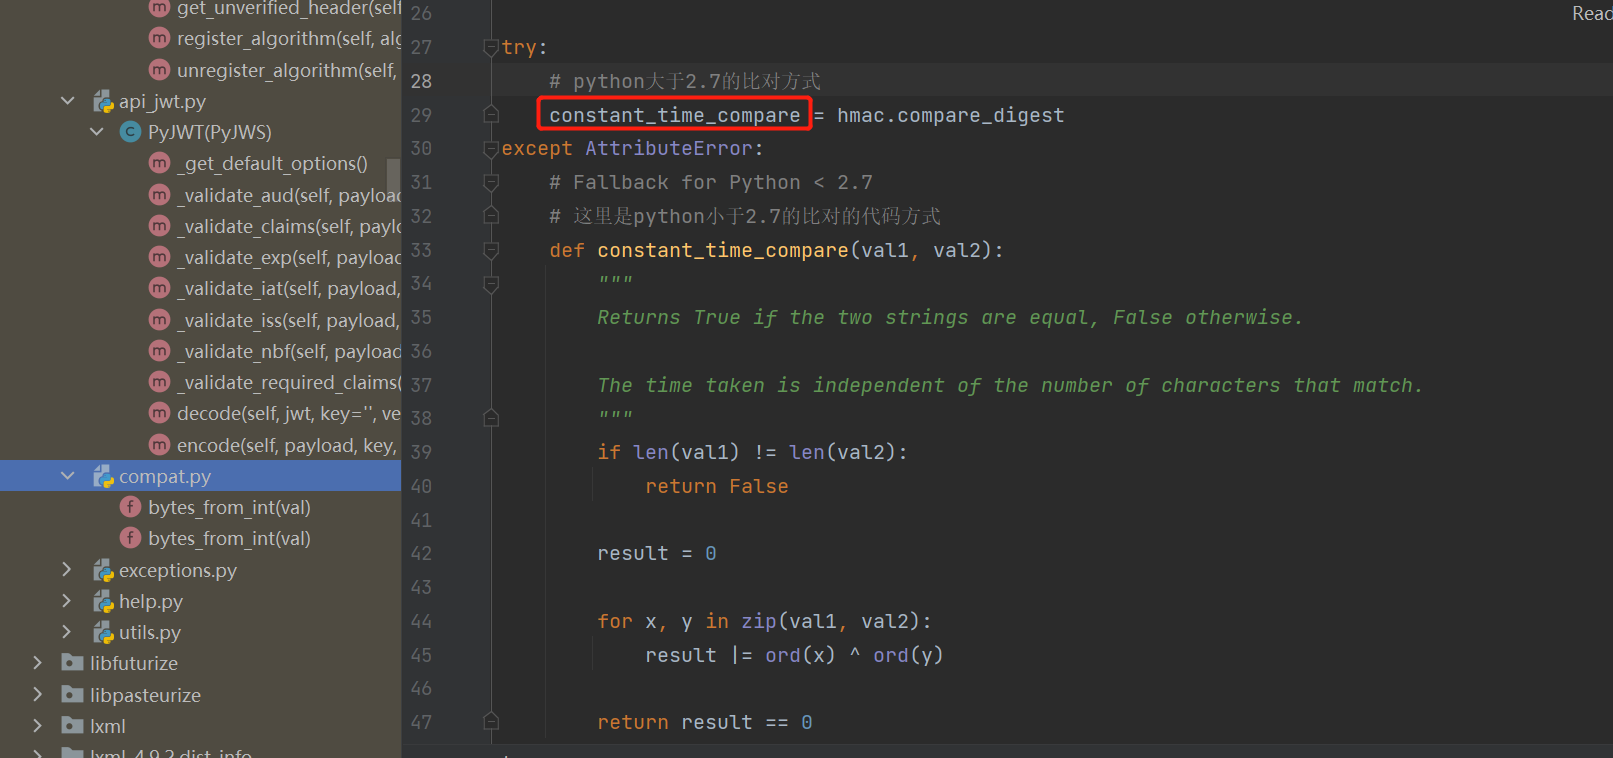Click the lxml folder icon
The height and width of the screenshot is (758, 1613).
coord(72,725)
